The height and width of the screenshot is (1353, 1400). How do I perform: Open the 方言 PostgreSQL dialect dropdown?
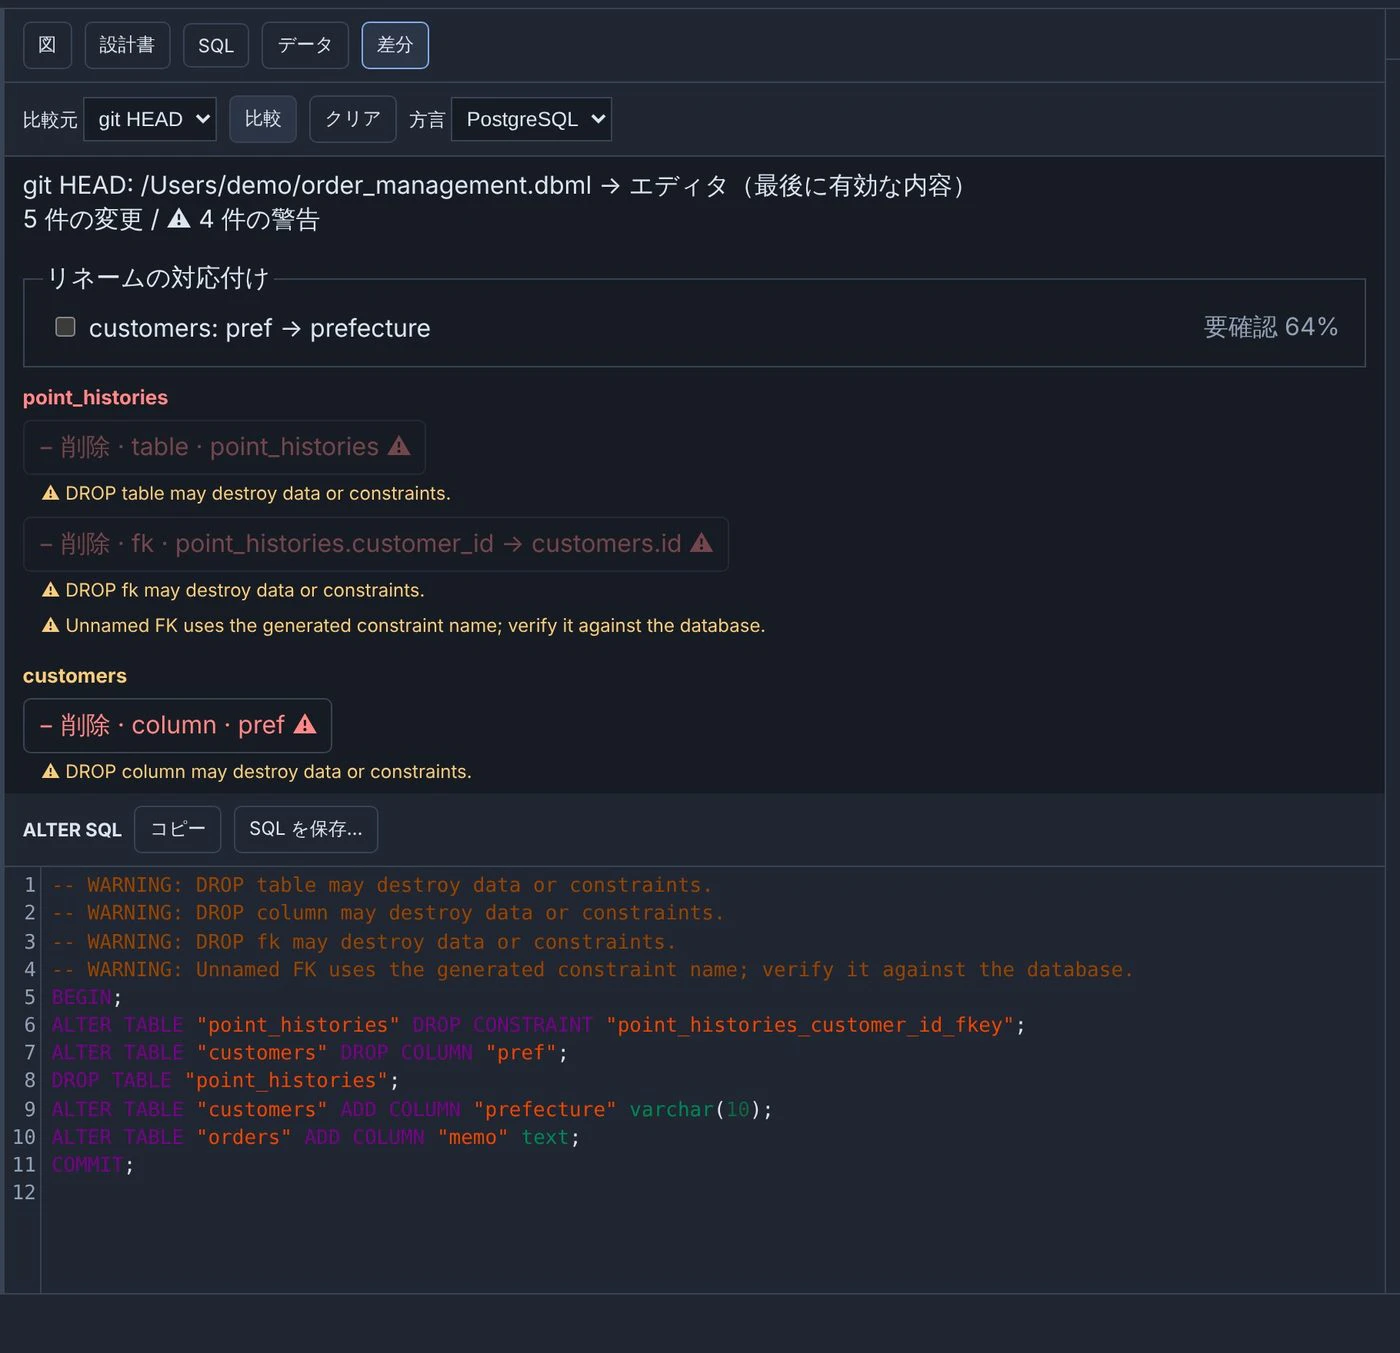click(531, 119)
